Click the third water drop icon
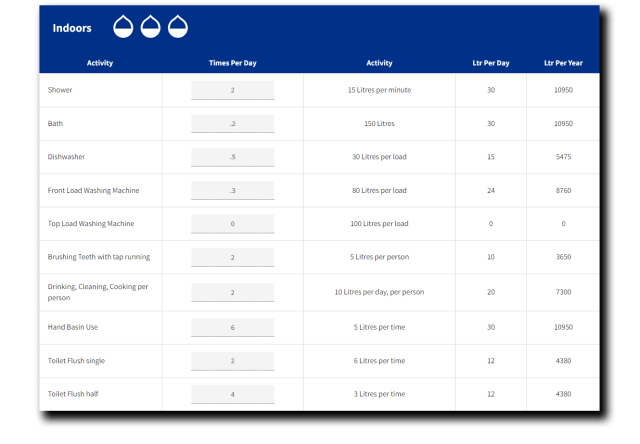This screenshot has height=444, width=640. pos(178,27)
